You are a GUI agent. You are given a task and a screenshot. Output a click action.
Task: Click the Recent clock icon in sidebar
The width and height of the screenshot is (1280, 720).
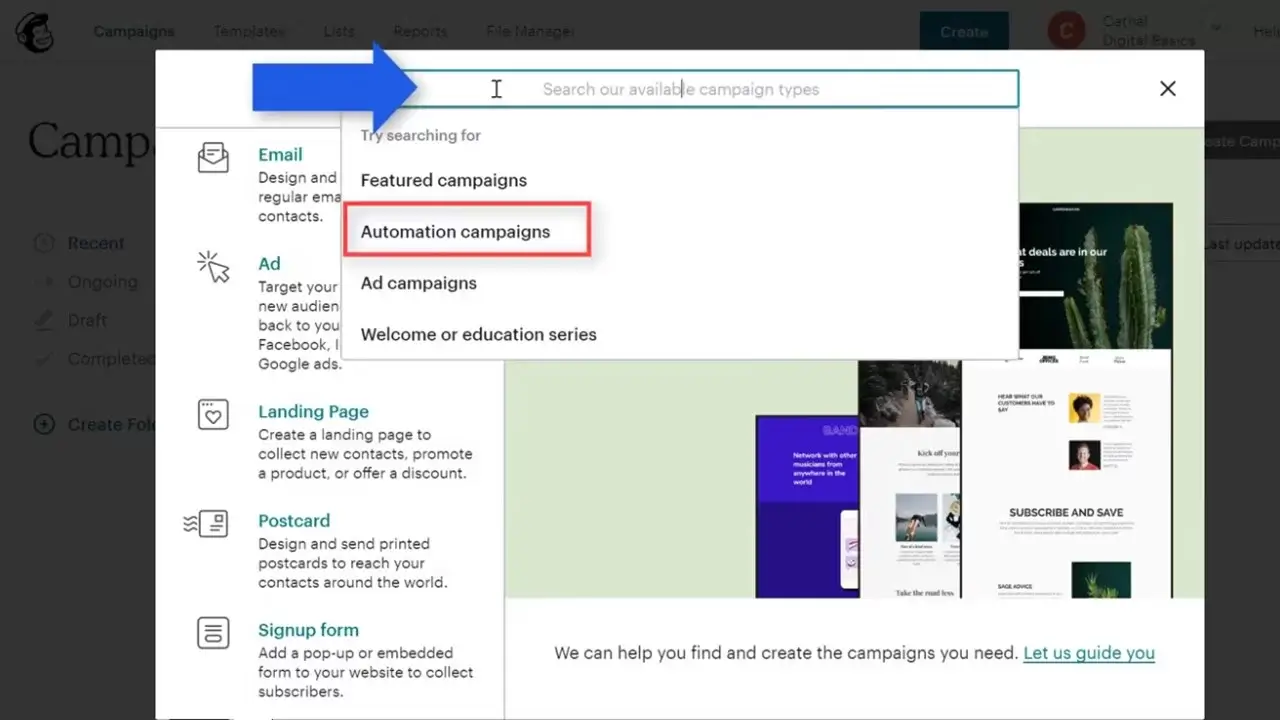(44, 243)
